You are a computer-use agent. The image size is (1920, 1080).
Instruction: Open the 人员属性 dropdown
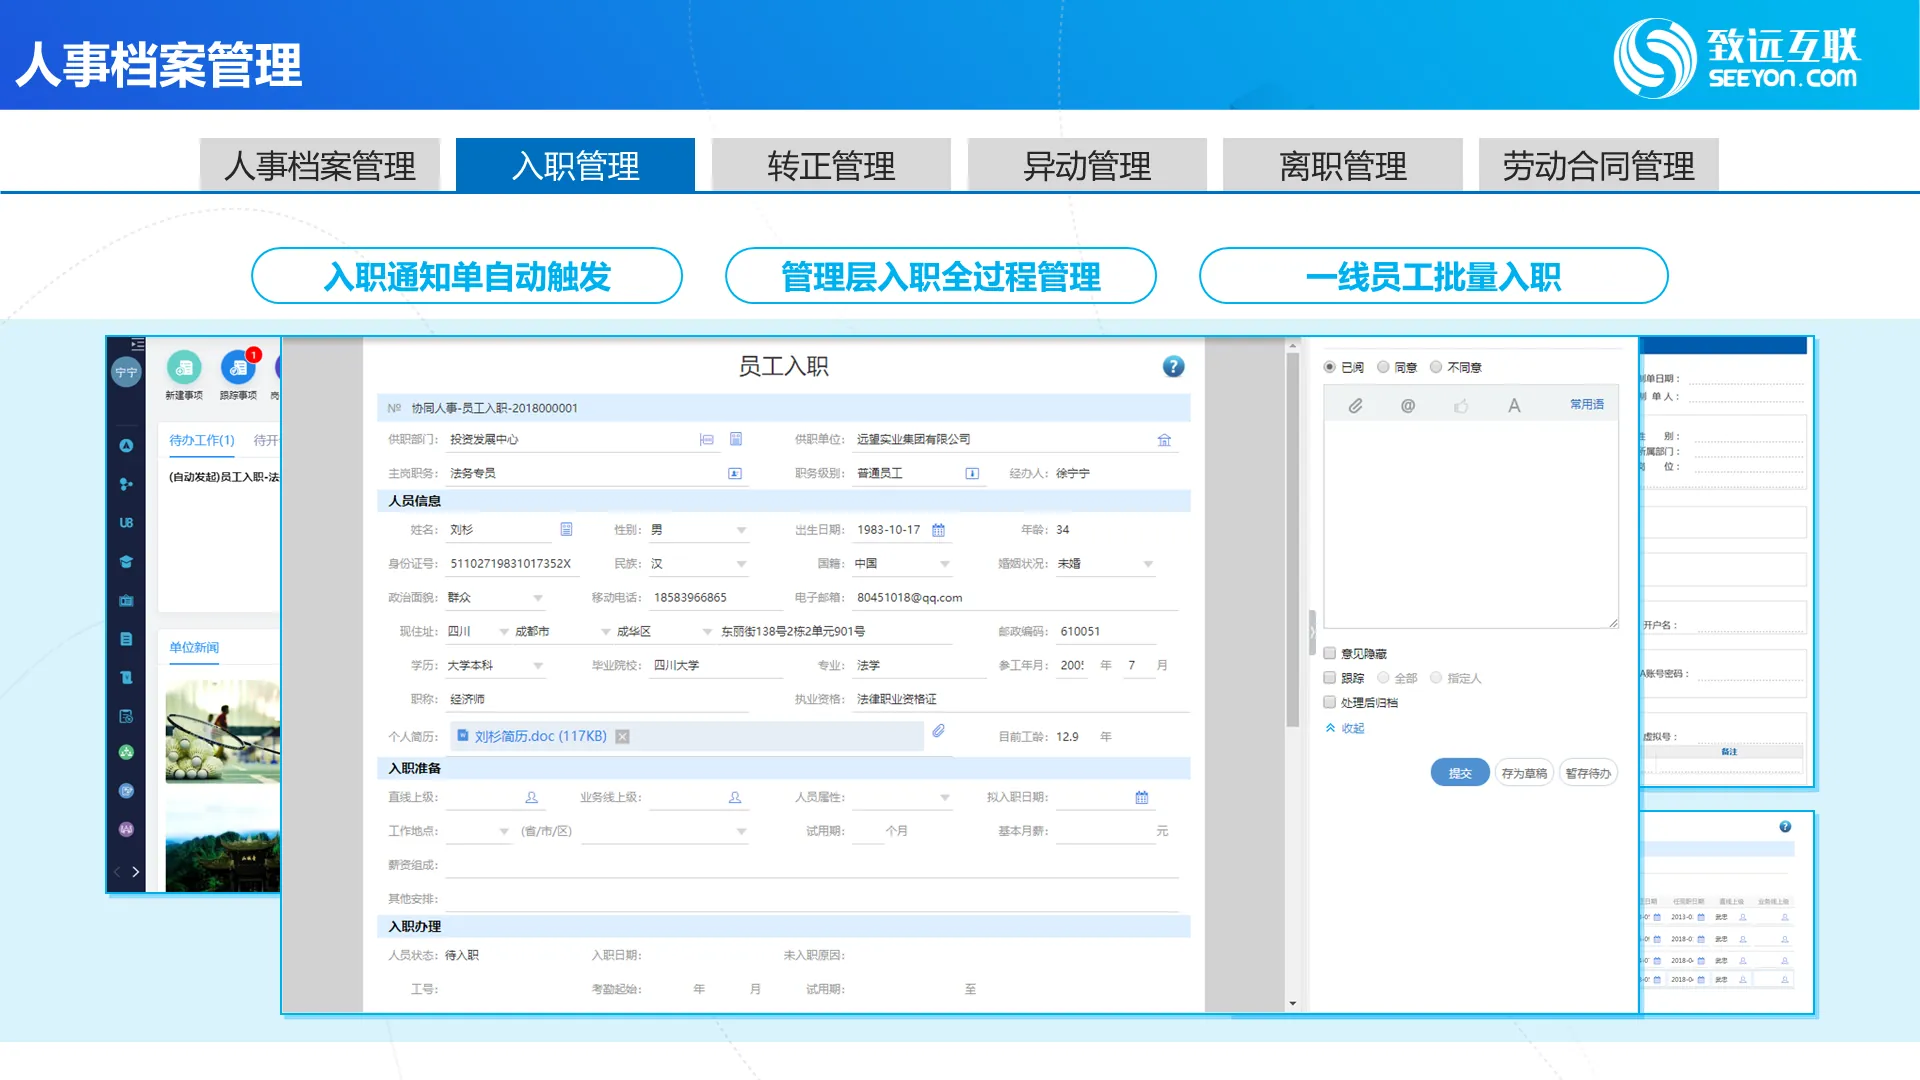(x=902, y=798)
